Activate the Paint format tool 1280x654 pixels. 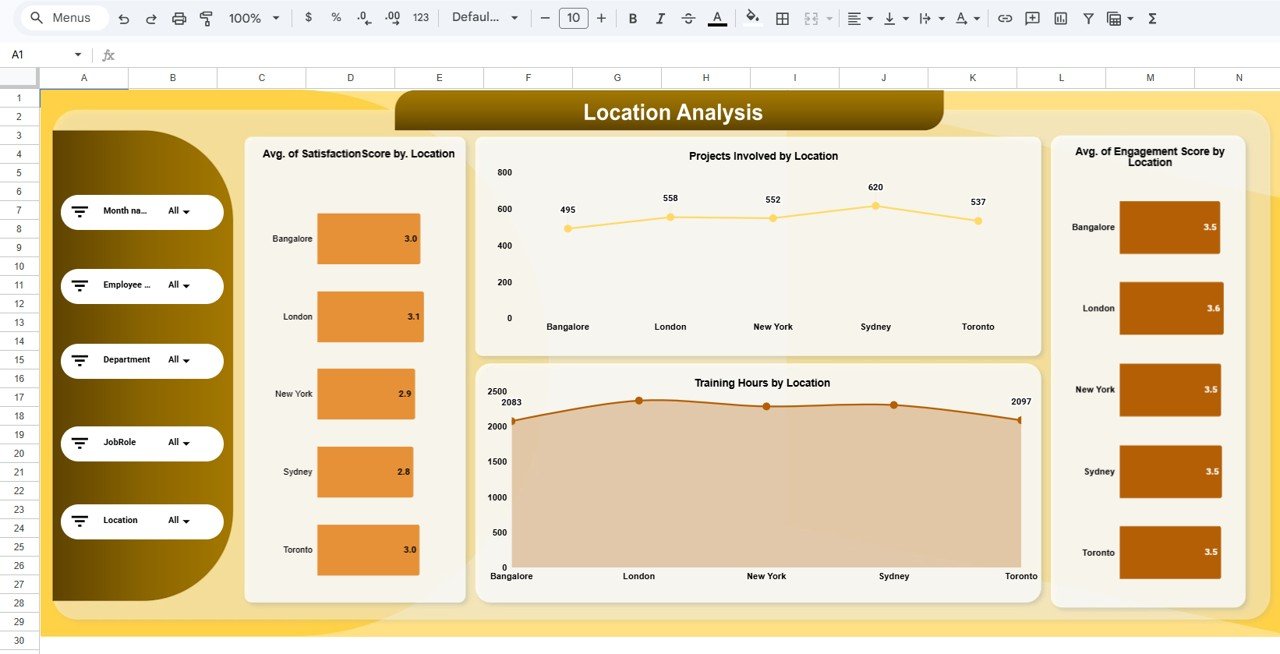[x=206, y=18]
